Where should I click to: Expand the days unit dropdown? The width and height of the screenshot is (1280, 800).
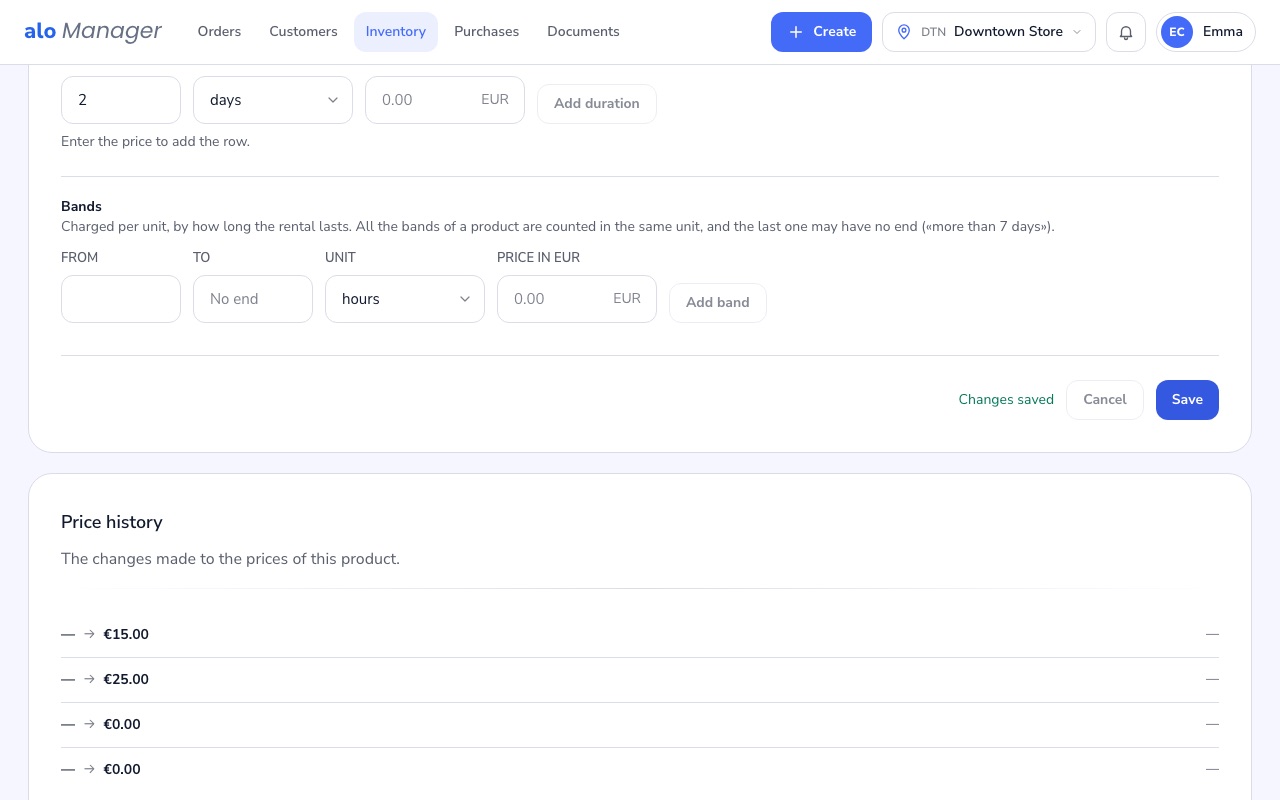273,100
